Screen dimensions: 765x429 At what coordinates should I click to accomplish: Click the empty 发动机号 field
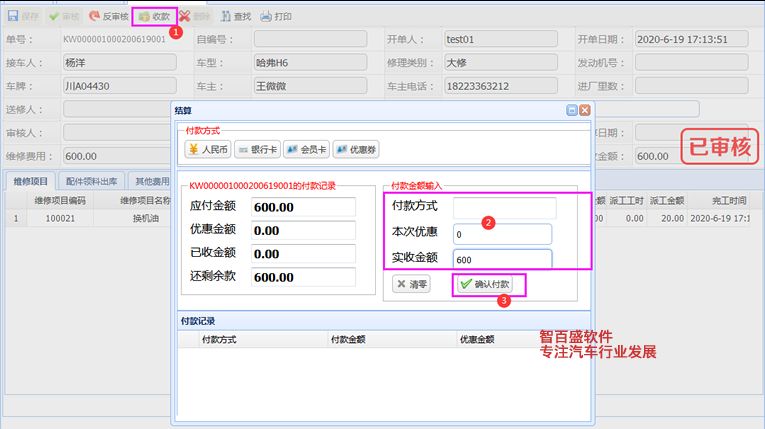click(x=691, y=62)
